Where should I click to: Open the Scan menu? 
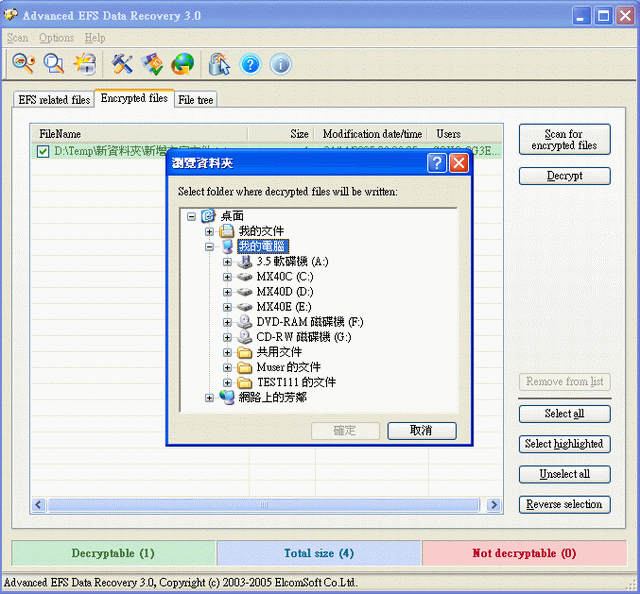(18, 38)
